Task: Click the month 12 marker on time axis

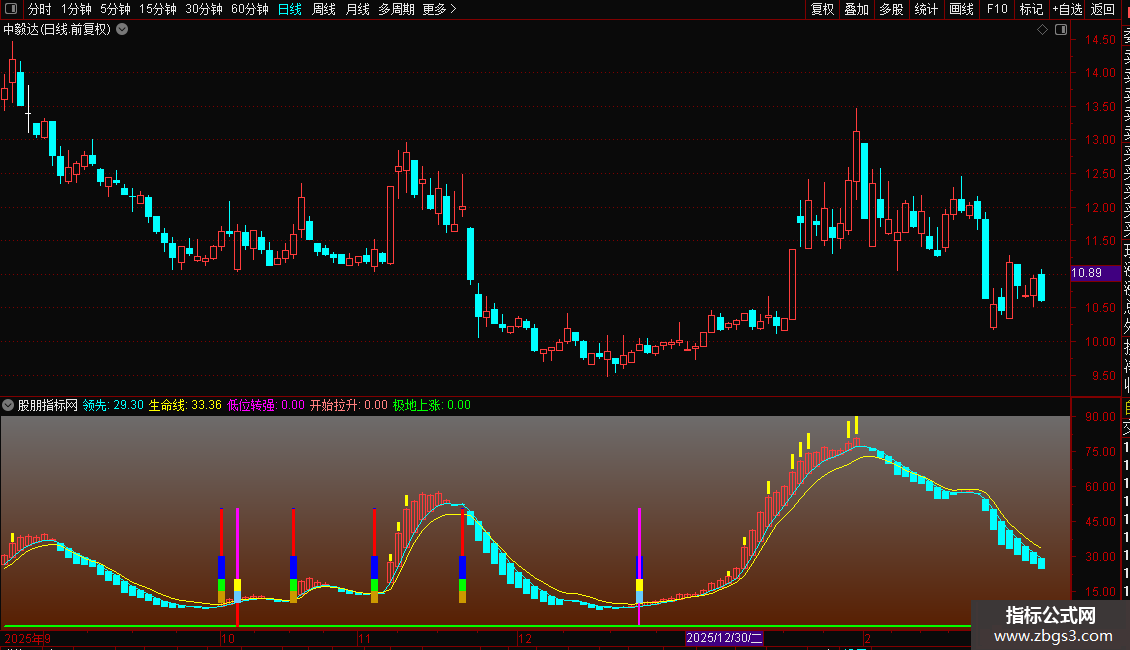Action: click(x=525, y=638)
